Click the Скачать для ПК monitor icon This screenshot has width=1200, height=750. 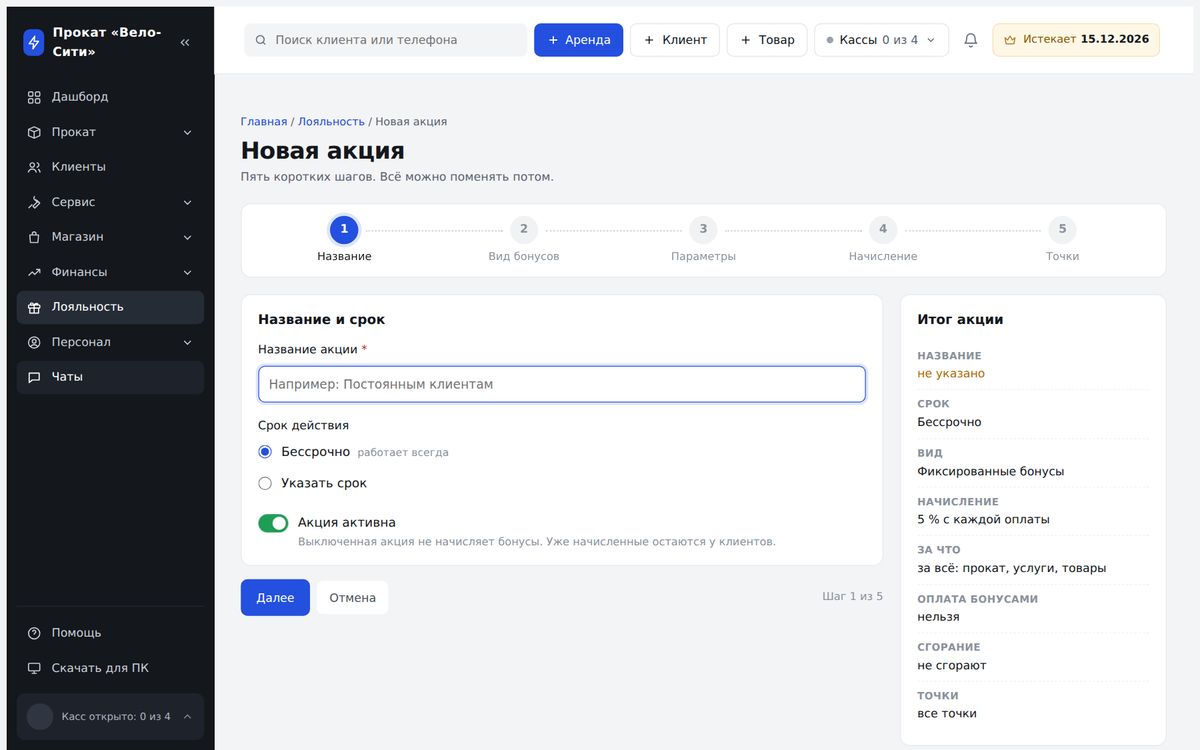[x=34, y=668]
